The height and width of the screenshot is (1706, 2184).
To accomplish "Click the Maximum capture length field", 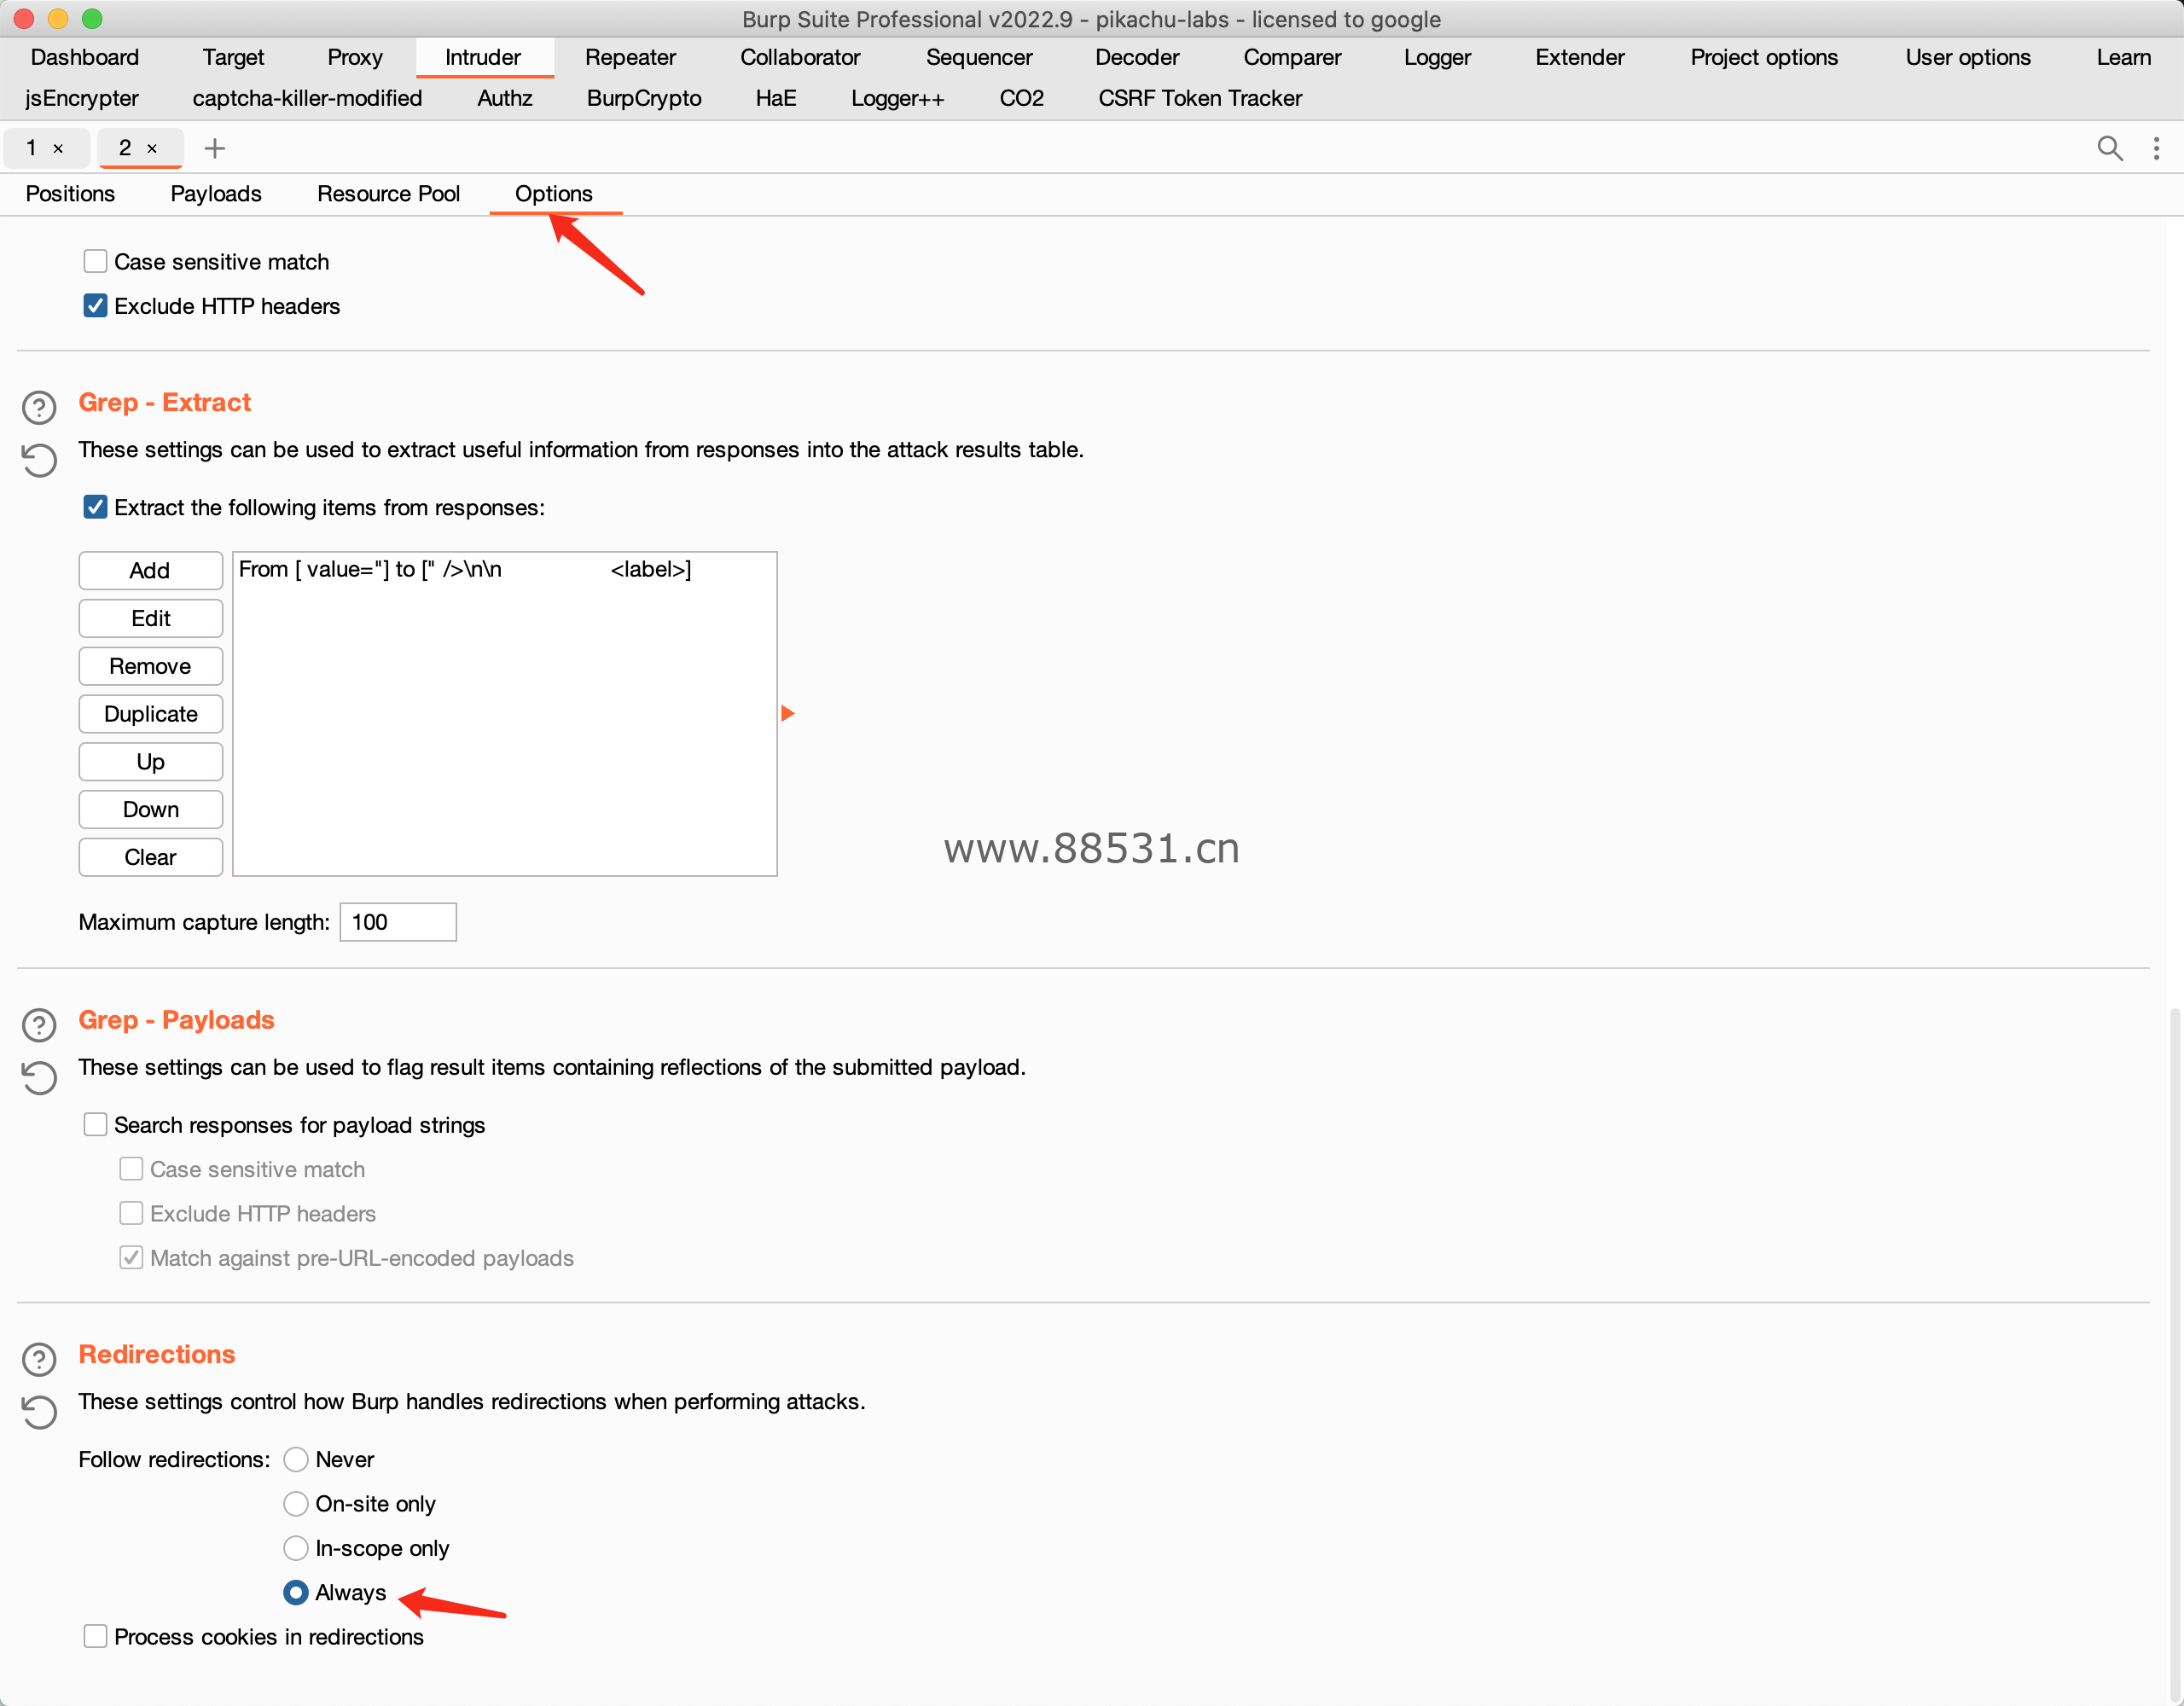I will click(398, 922).
